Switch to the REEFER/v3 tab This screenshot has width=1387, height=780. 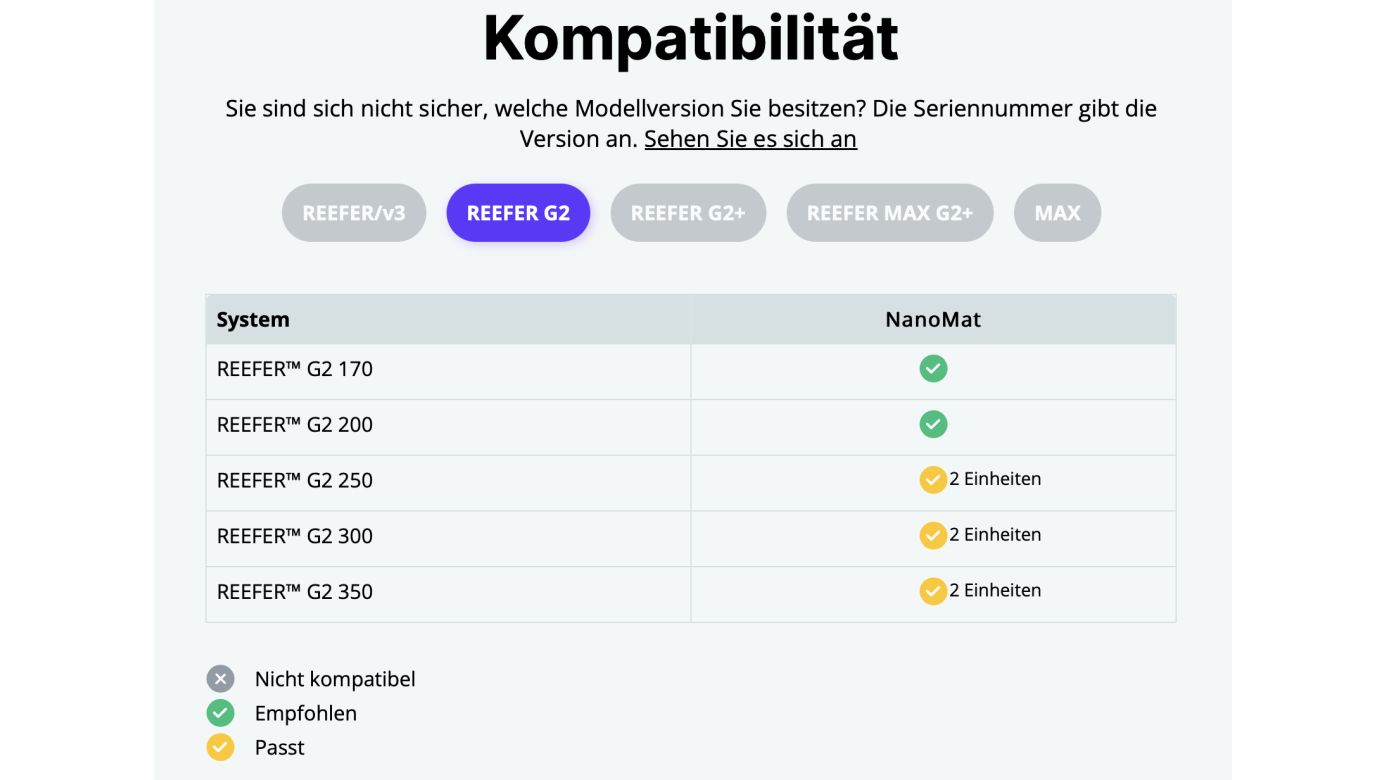(x=354, y=213)
